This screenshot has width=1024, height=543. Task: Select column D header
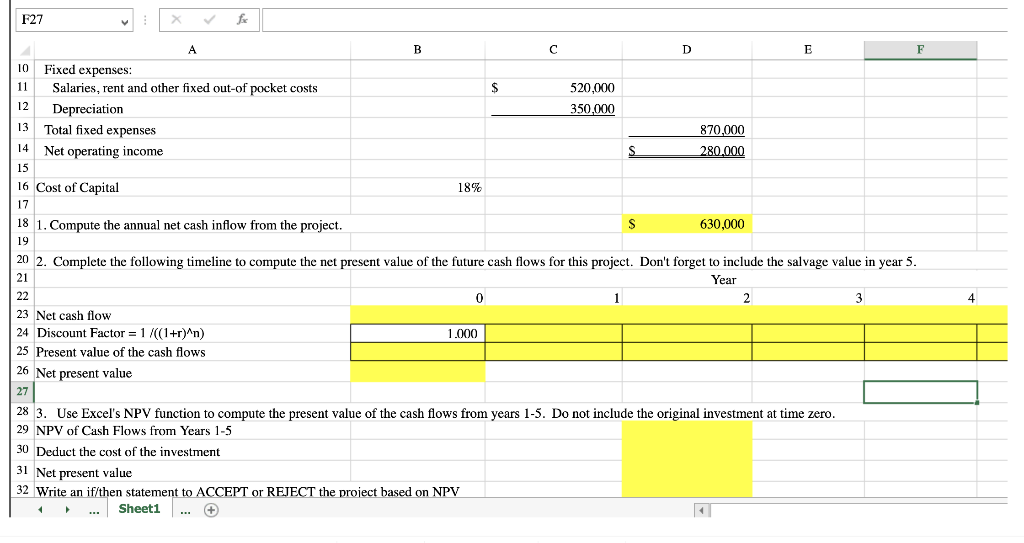click(x=686, y=50)
